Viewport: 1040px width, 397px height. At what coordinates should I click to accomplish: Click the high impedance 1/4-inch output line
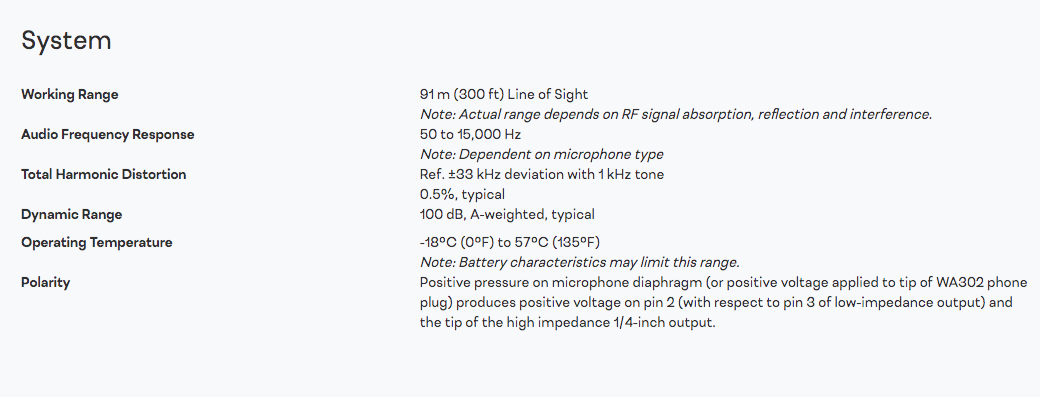pyautogui.click(x=568, y=323)
